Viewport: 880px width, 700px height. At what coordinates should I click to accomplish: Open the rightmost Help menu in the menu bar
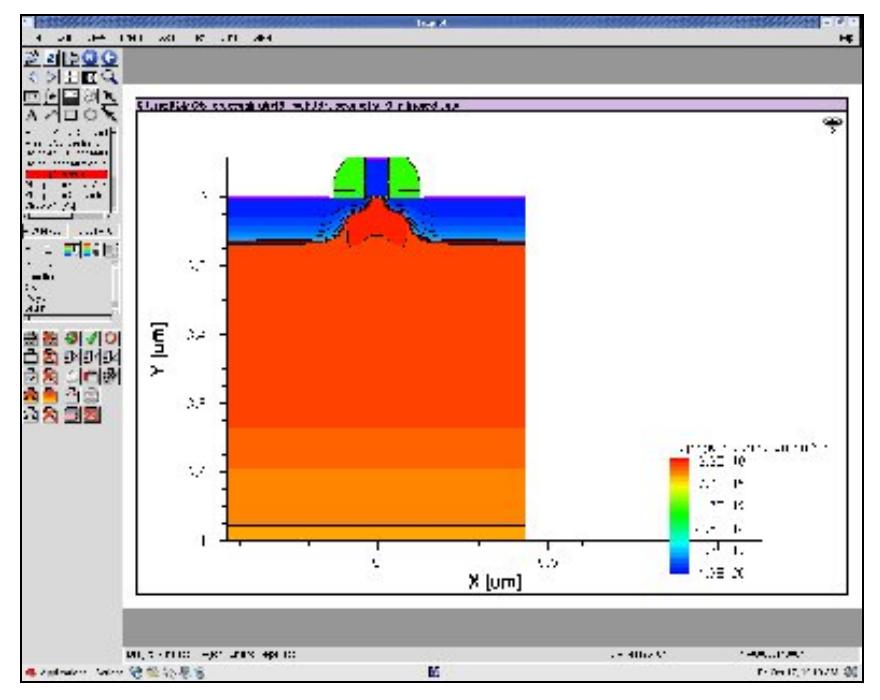(x=846, y=38)
